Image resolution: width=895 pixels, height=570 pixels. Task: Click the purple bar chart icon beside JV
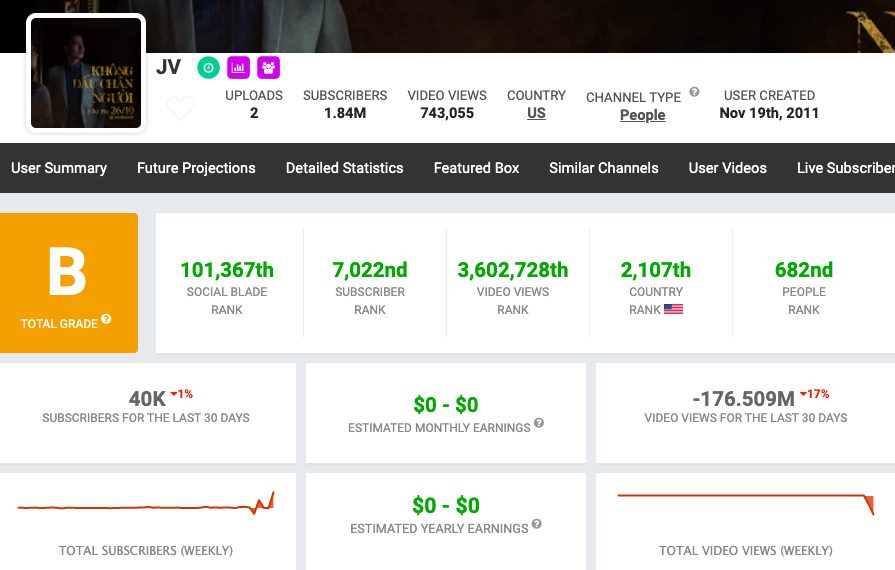[x=238, y=68]
